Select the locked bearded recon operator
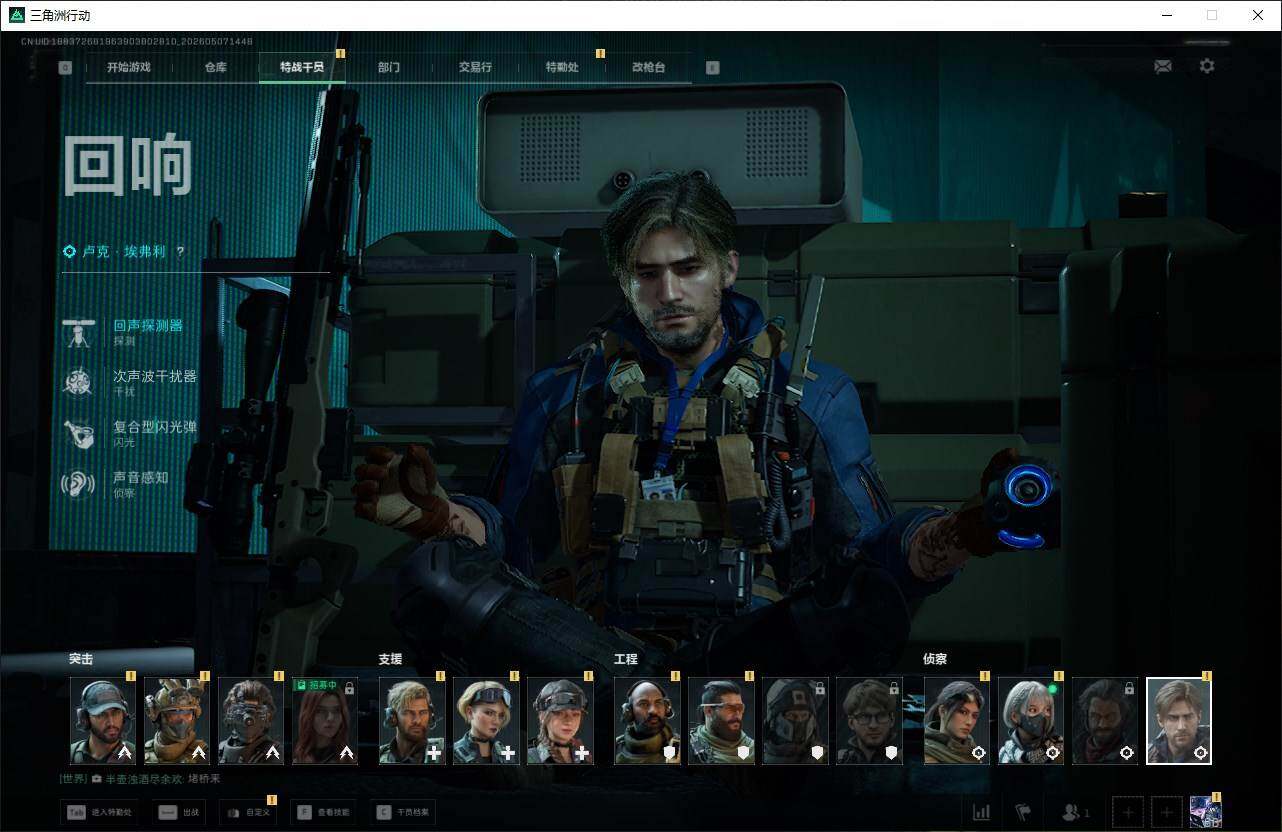 pyautogui.click(x=1105, y=721)
